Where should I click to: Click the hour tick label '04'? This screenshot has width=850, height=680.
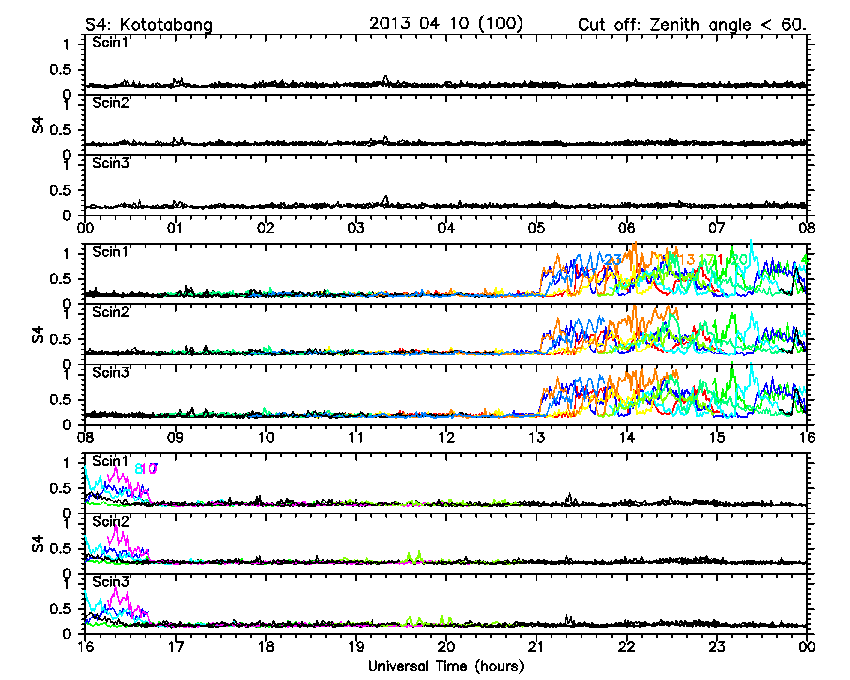pos(446,228)
